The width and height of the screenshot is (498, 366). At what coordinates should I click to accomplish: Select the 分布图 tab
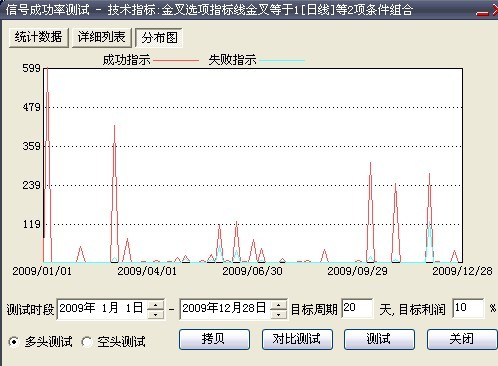pyautogui.click(x=159, y=38)
